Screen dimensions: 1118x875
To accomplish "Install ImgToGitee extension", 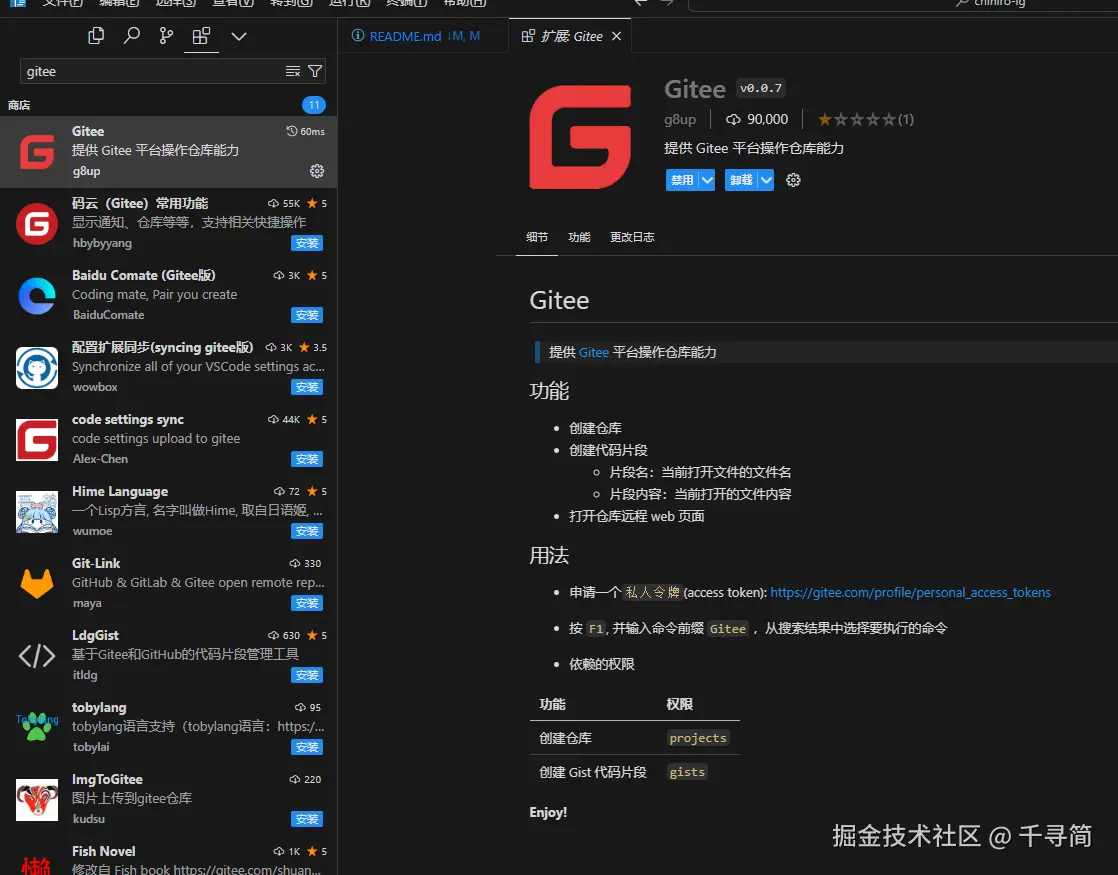I will click(x=307, y=819).
